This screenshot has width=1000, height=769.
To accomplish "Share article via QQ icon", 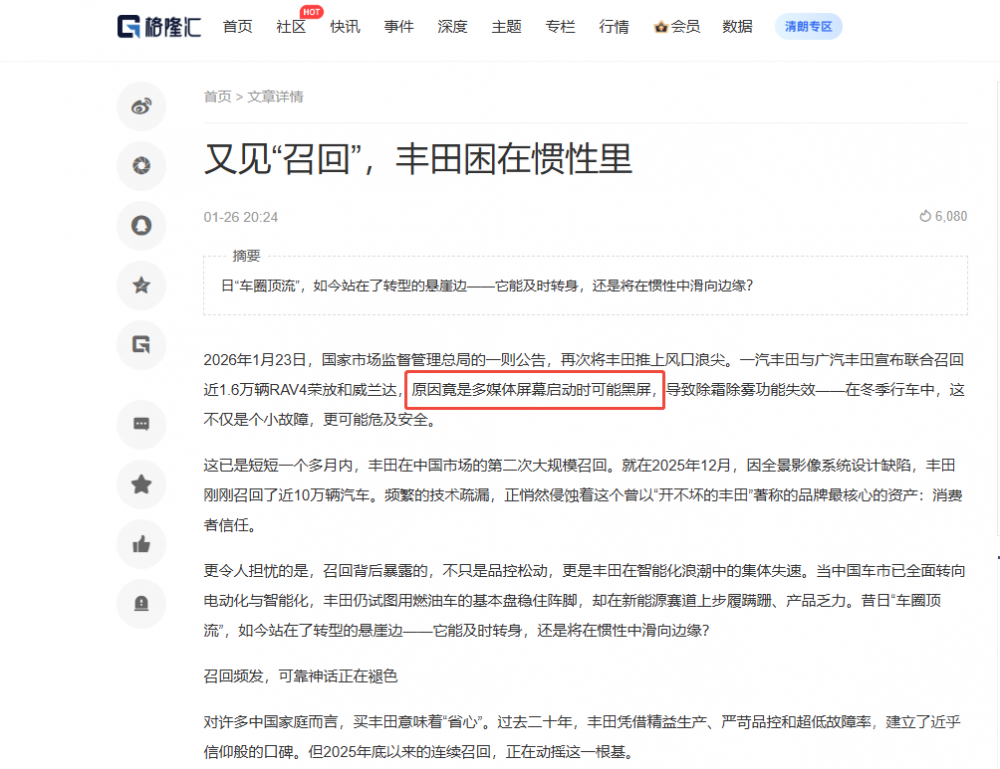I will (141, 225).
